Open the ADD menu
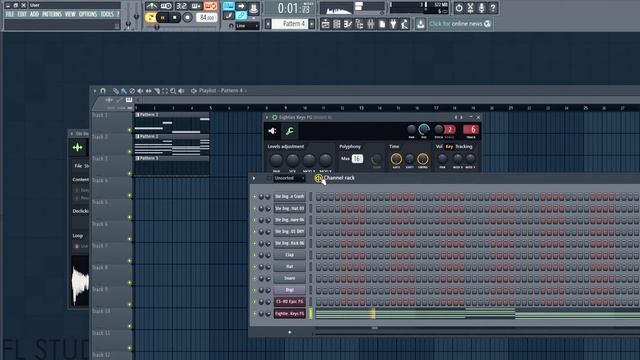640x360 pixels. point(34,14)
